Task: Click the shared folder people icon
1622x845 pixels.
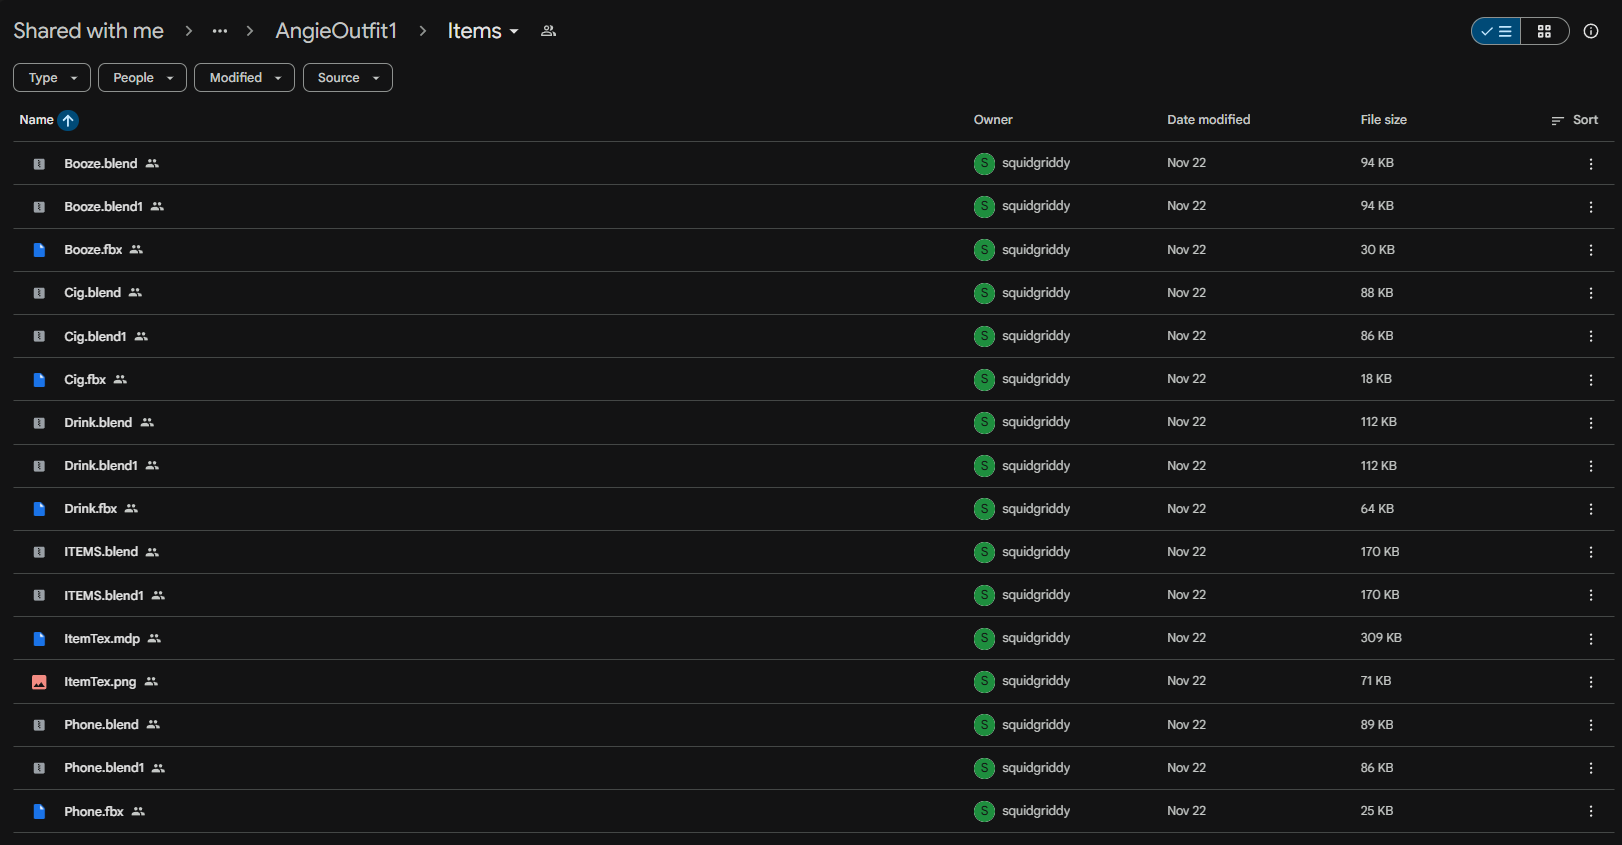Action: tap(548, 31)
